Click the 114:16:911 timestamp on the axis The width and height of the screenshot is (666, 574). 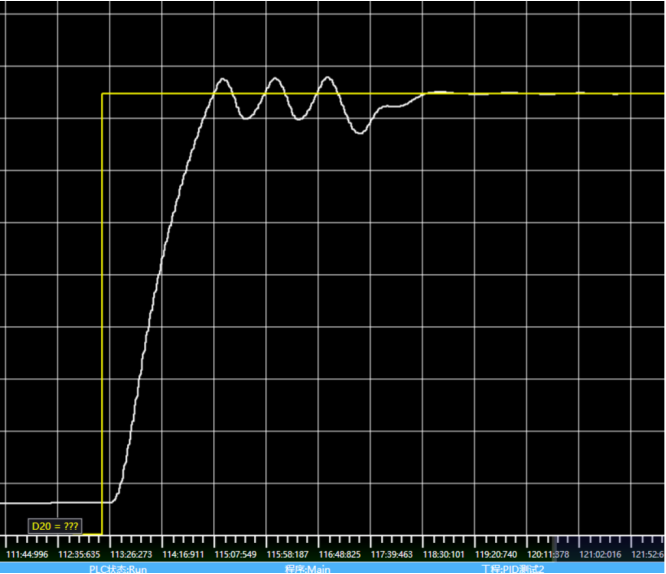183,554
